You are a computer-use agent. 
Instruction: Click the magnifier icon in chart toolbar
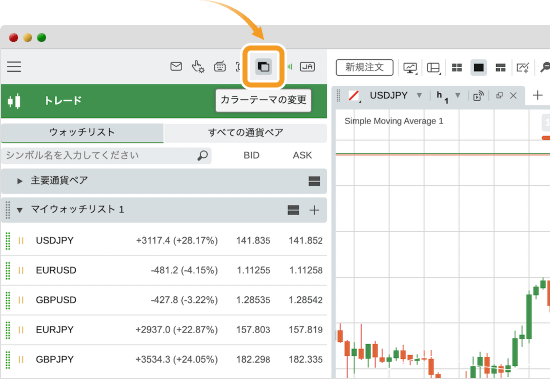tap(545, 67)
